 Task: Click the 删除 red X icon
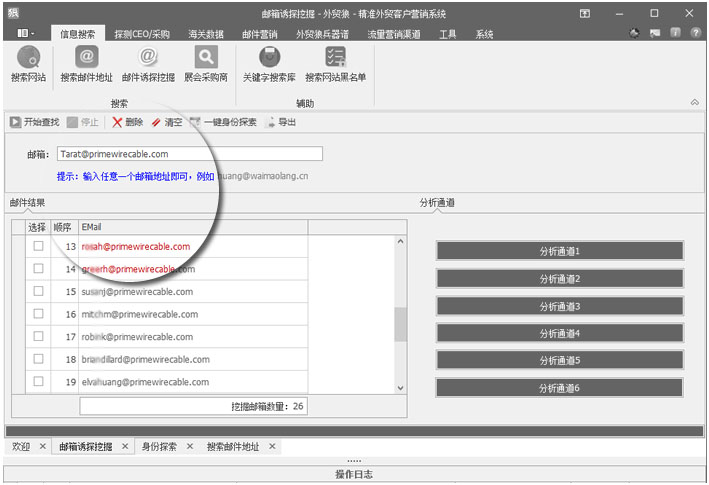click(118, 122)
